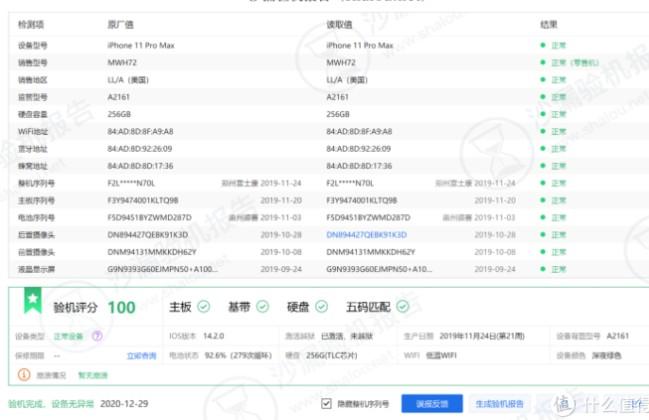Select the 检测项 column header

coord(31,24)
